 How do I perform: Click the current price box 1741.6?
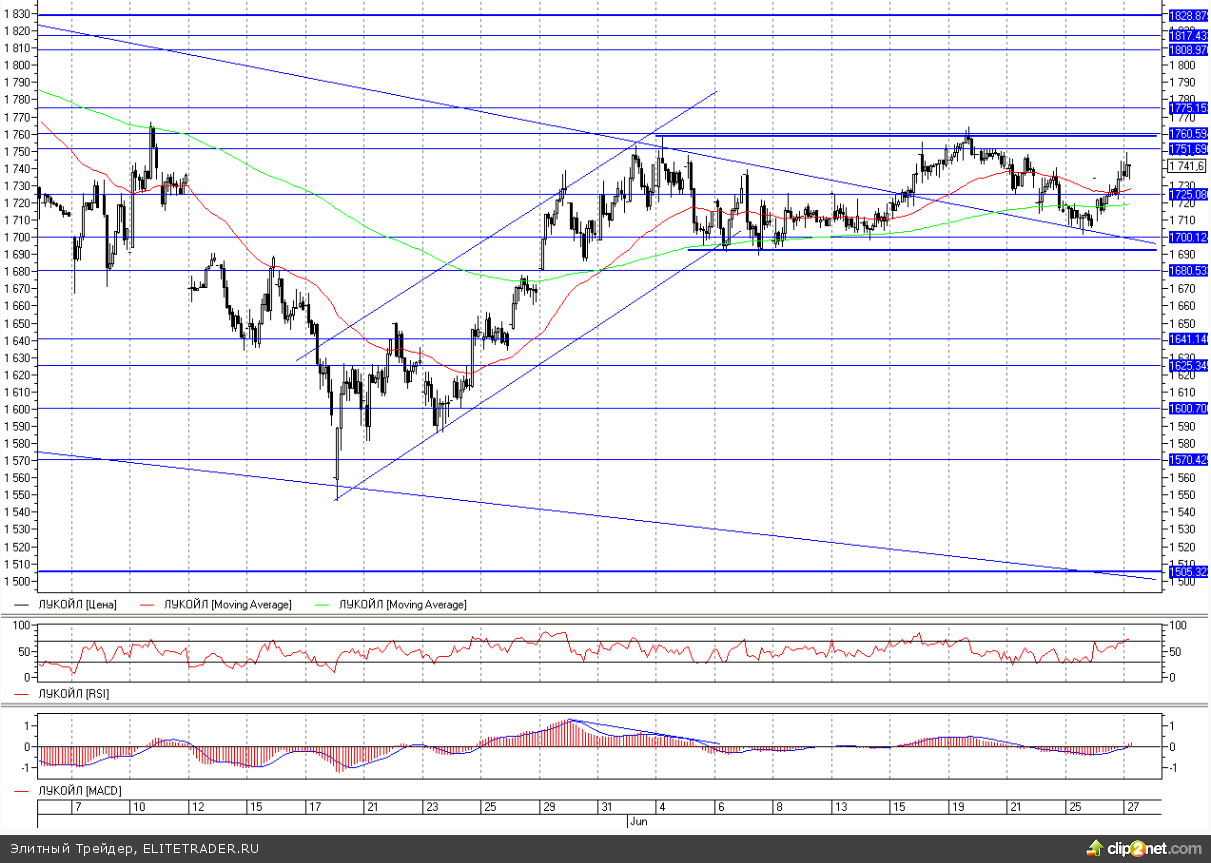1186,166
